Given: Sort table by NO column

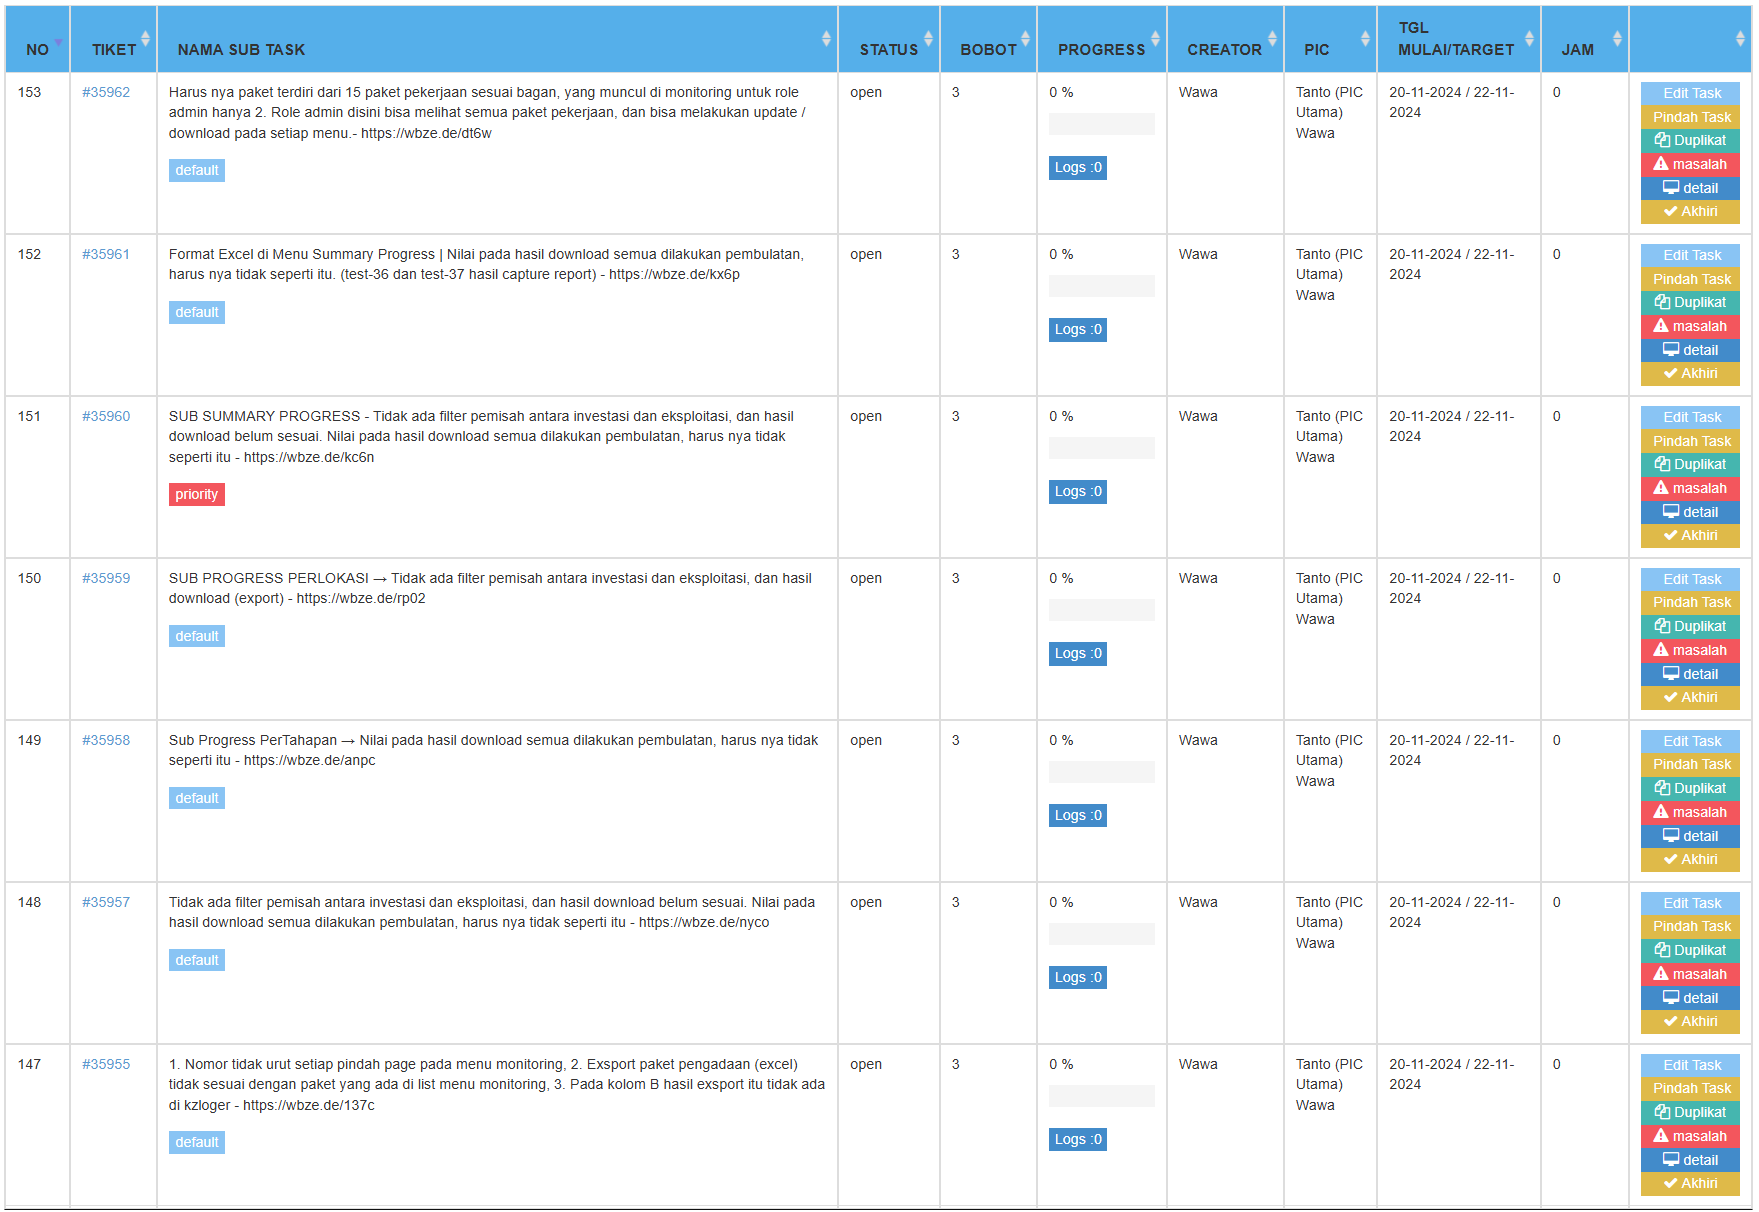Looking at the screenshot, I should [38, 49].
